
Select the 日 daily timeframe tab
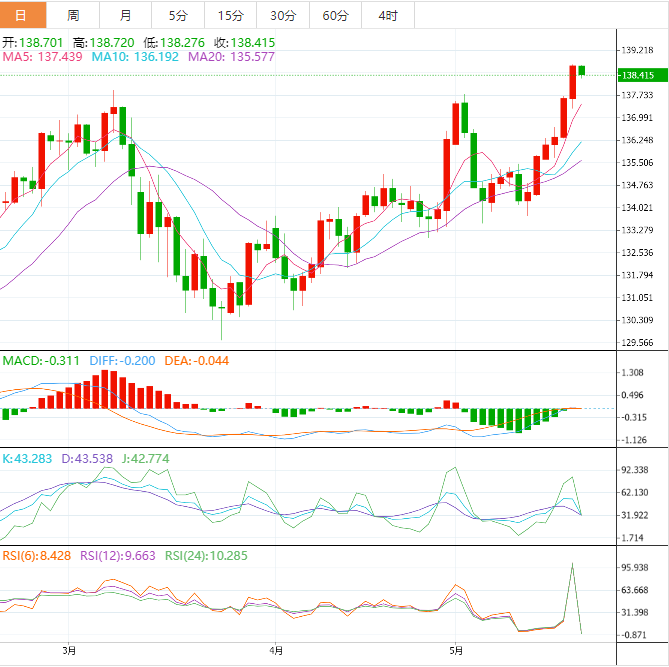coord(22,15)
